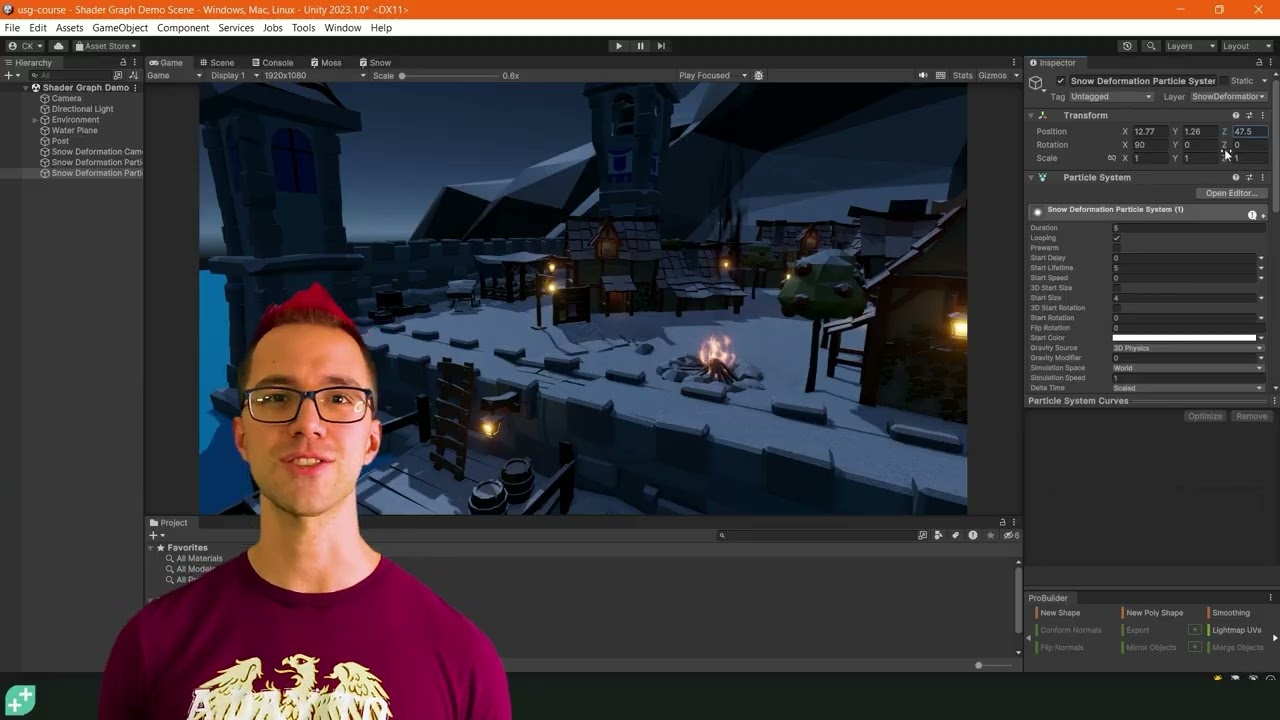This screenshot has height=720, width=1280.
Task: Open the Play Focused dropdown
Action: (x=713, y=75)
